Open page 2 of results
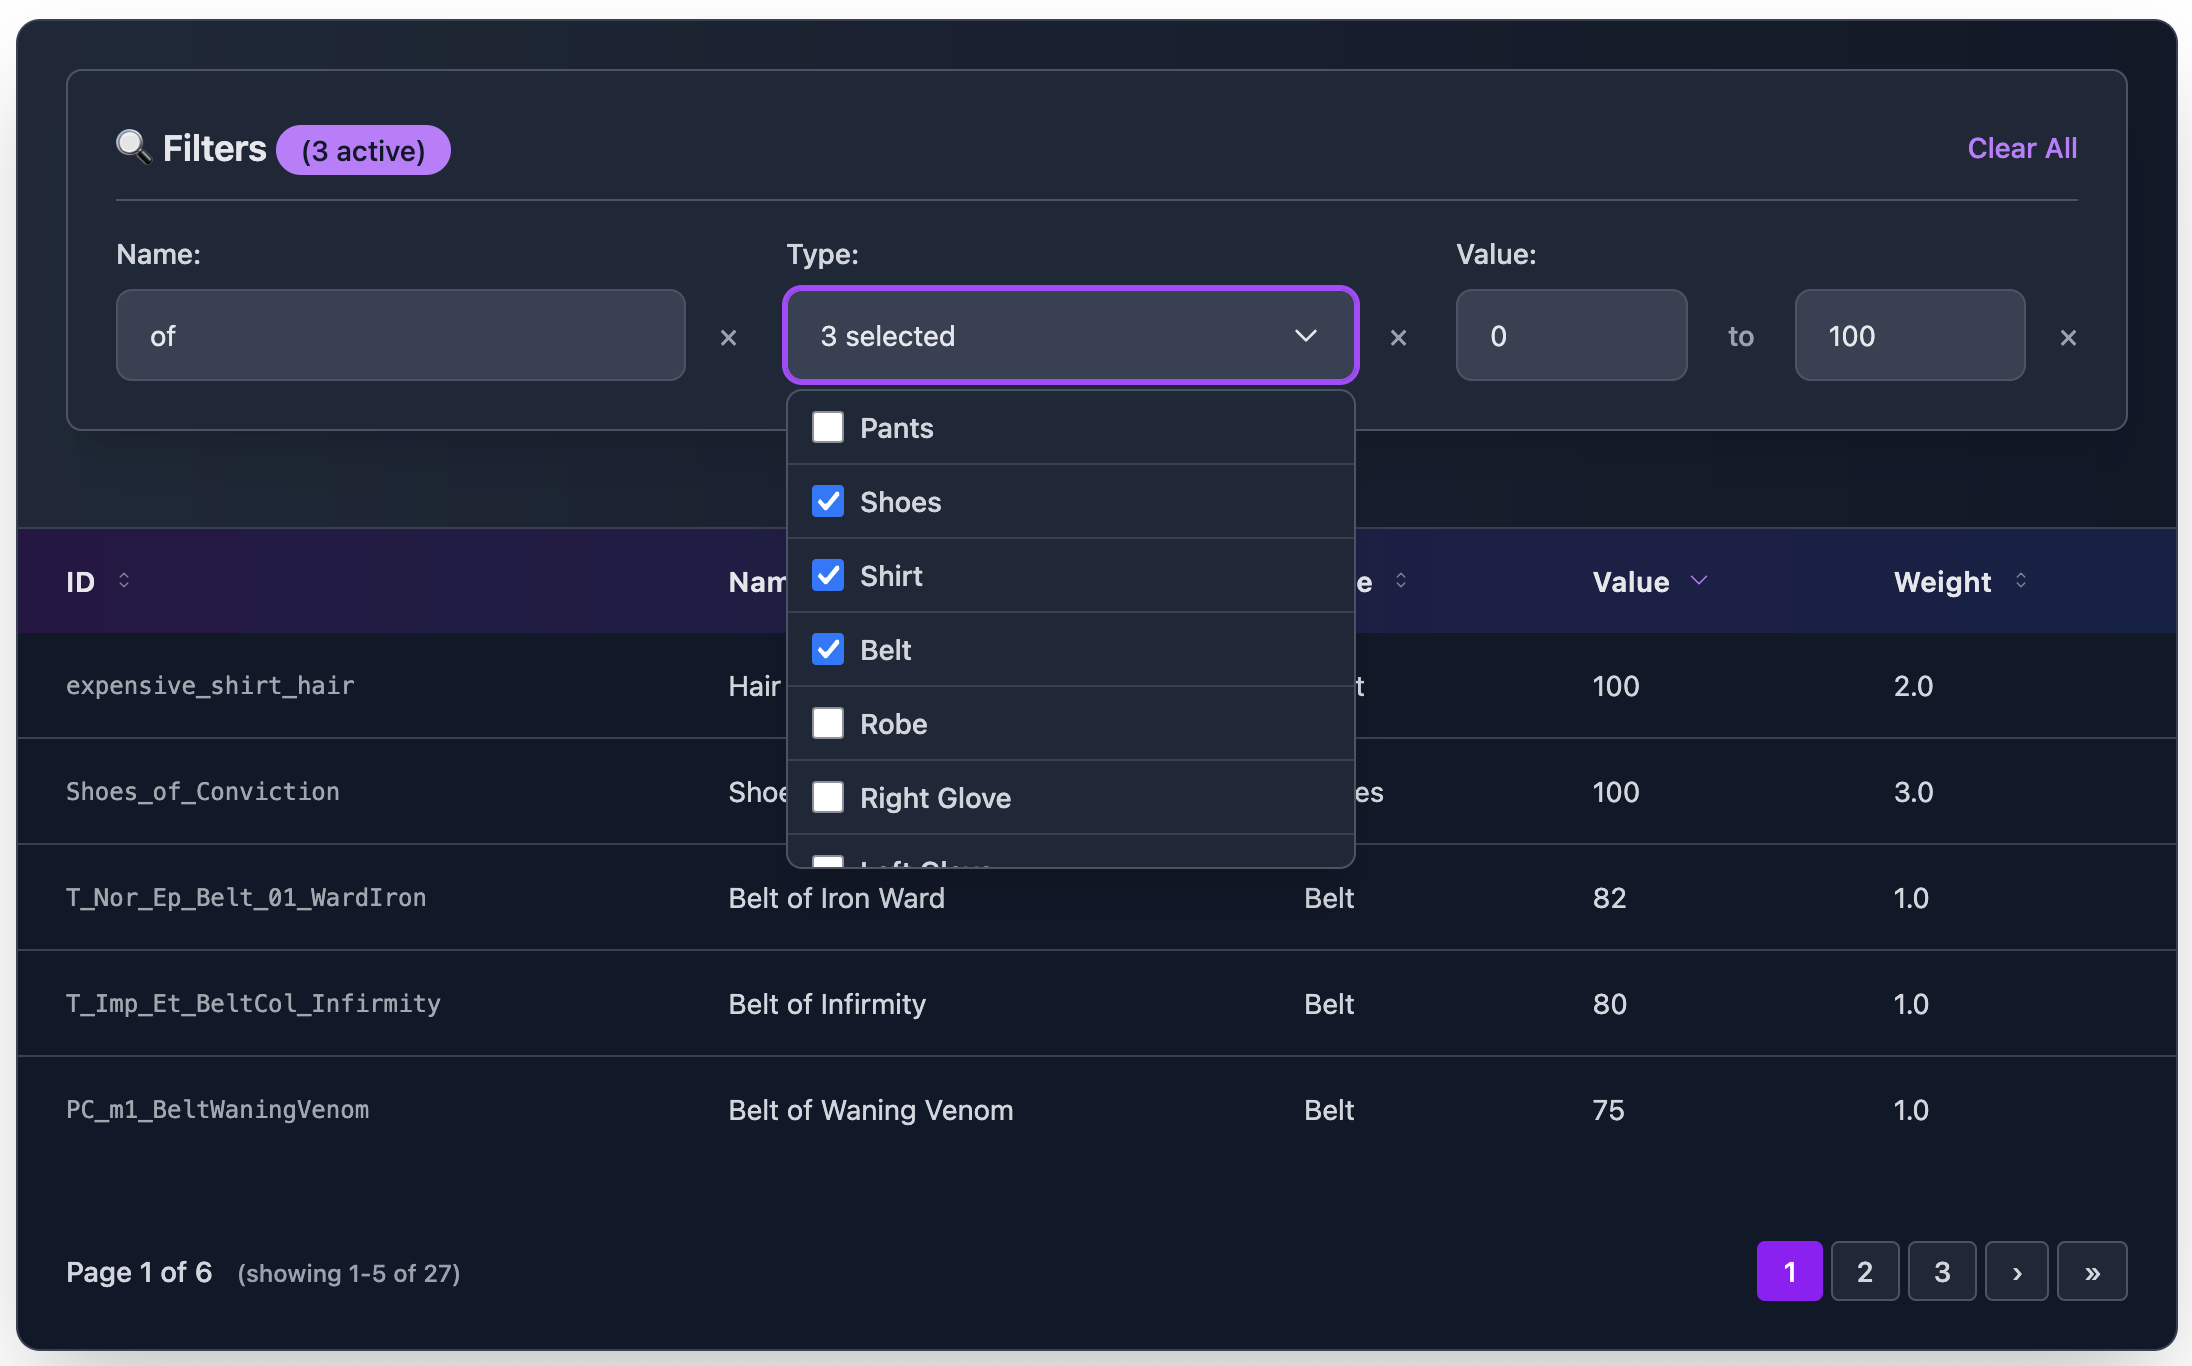The width and height of the screenshot is (2192, 1366). pyautogui.click(x=1864, y=1271)
